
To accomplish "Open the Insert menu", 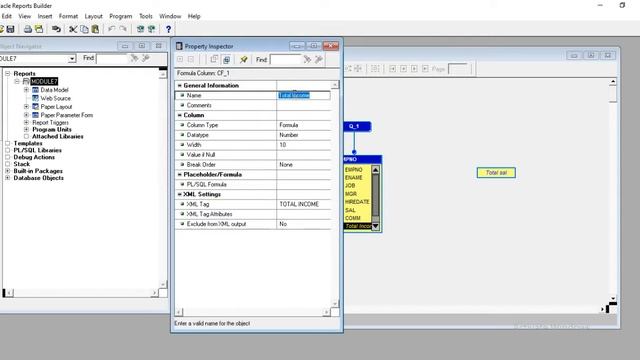I will (45, 16).
